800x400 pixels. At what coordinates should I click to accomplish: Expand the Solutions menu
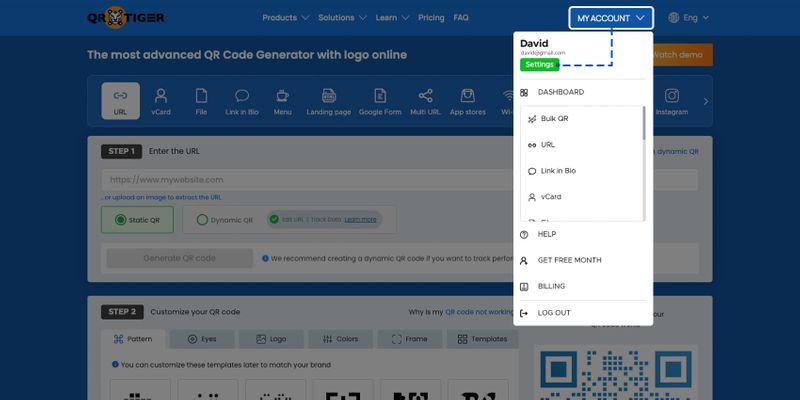click(342, 18)
